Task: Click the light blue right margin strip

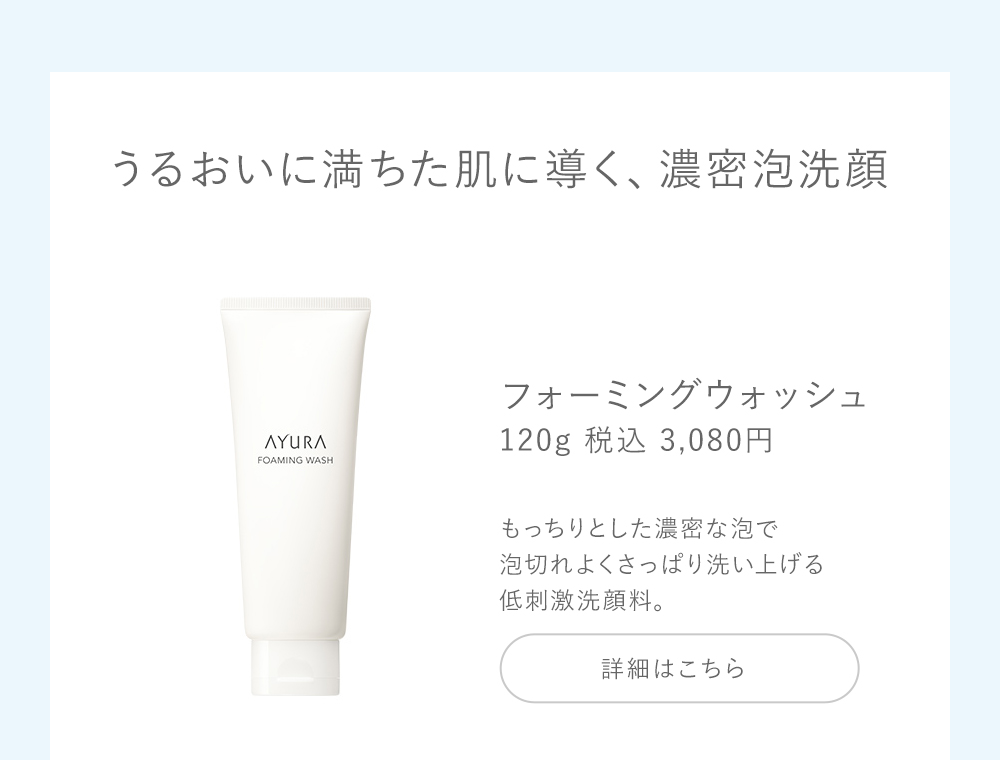Action: (x=975, y=416)
